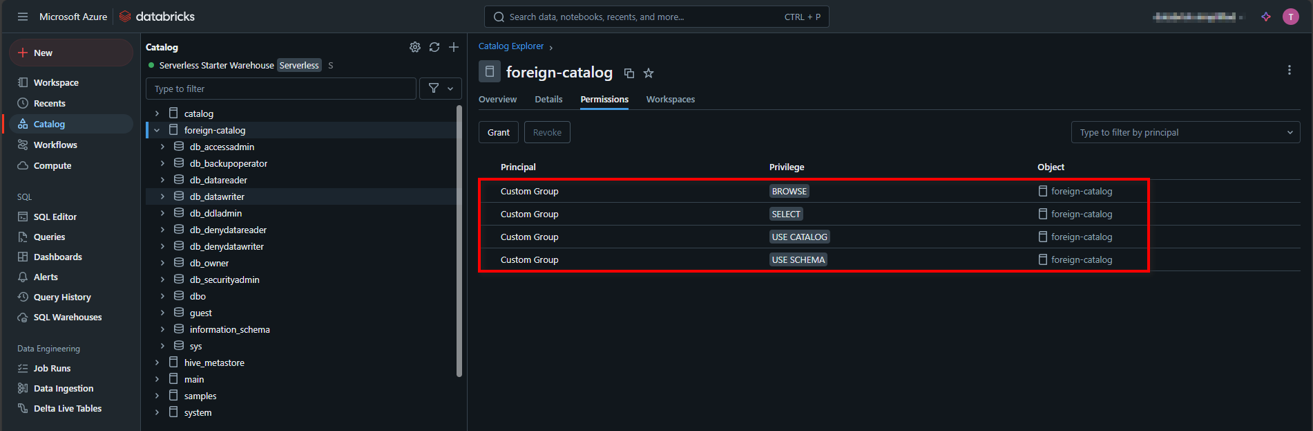Viewport: 1313px width, 431px height.
Task: Open the filter options funnel dropdown
Action: point(440,88)
